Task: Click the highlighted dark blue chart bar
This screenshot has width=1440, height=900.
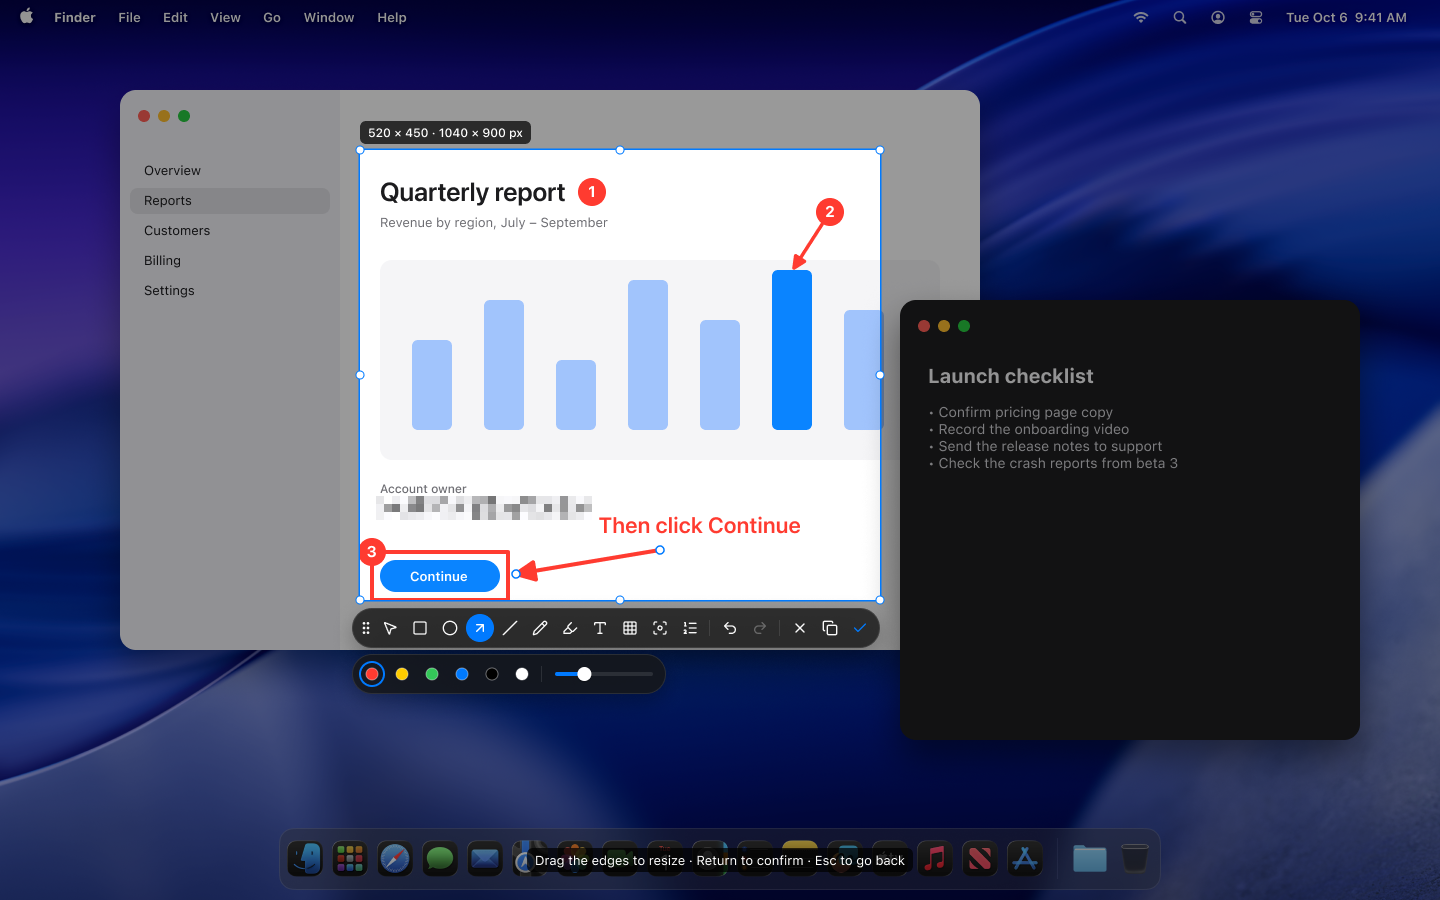Action: coord(792,350)
